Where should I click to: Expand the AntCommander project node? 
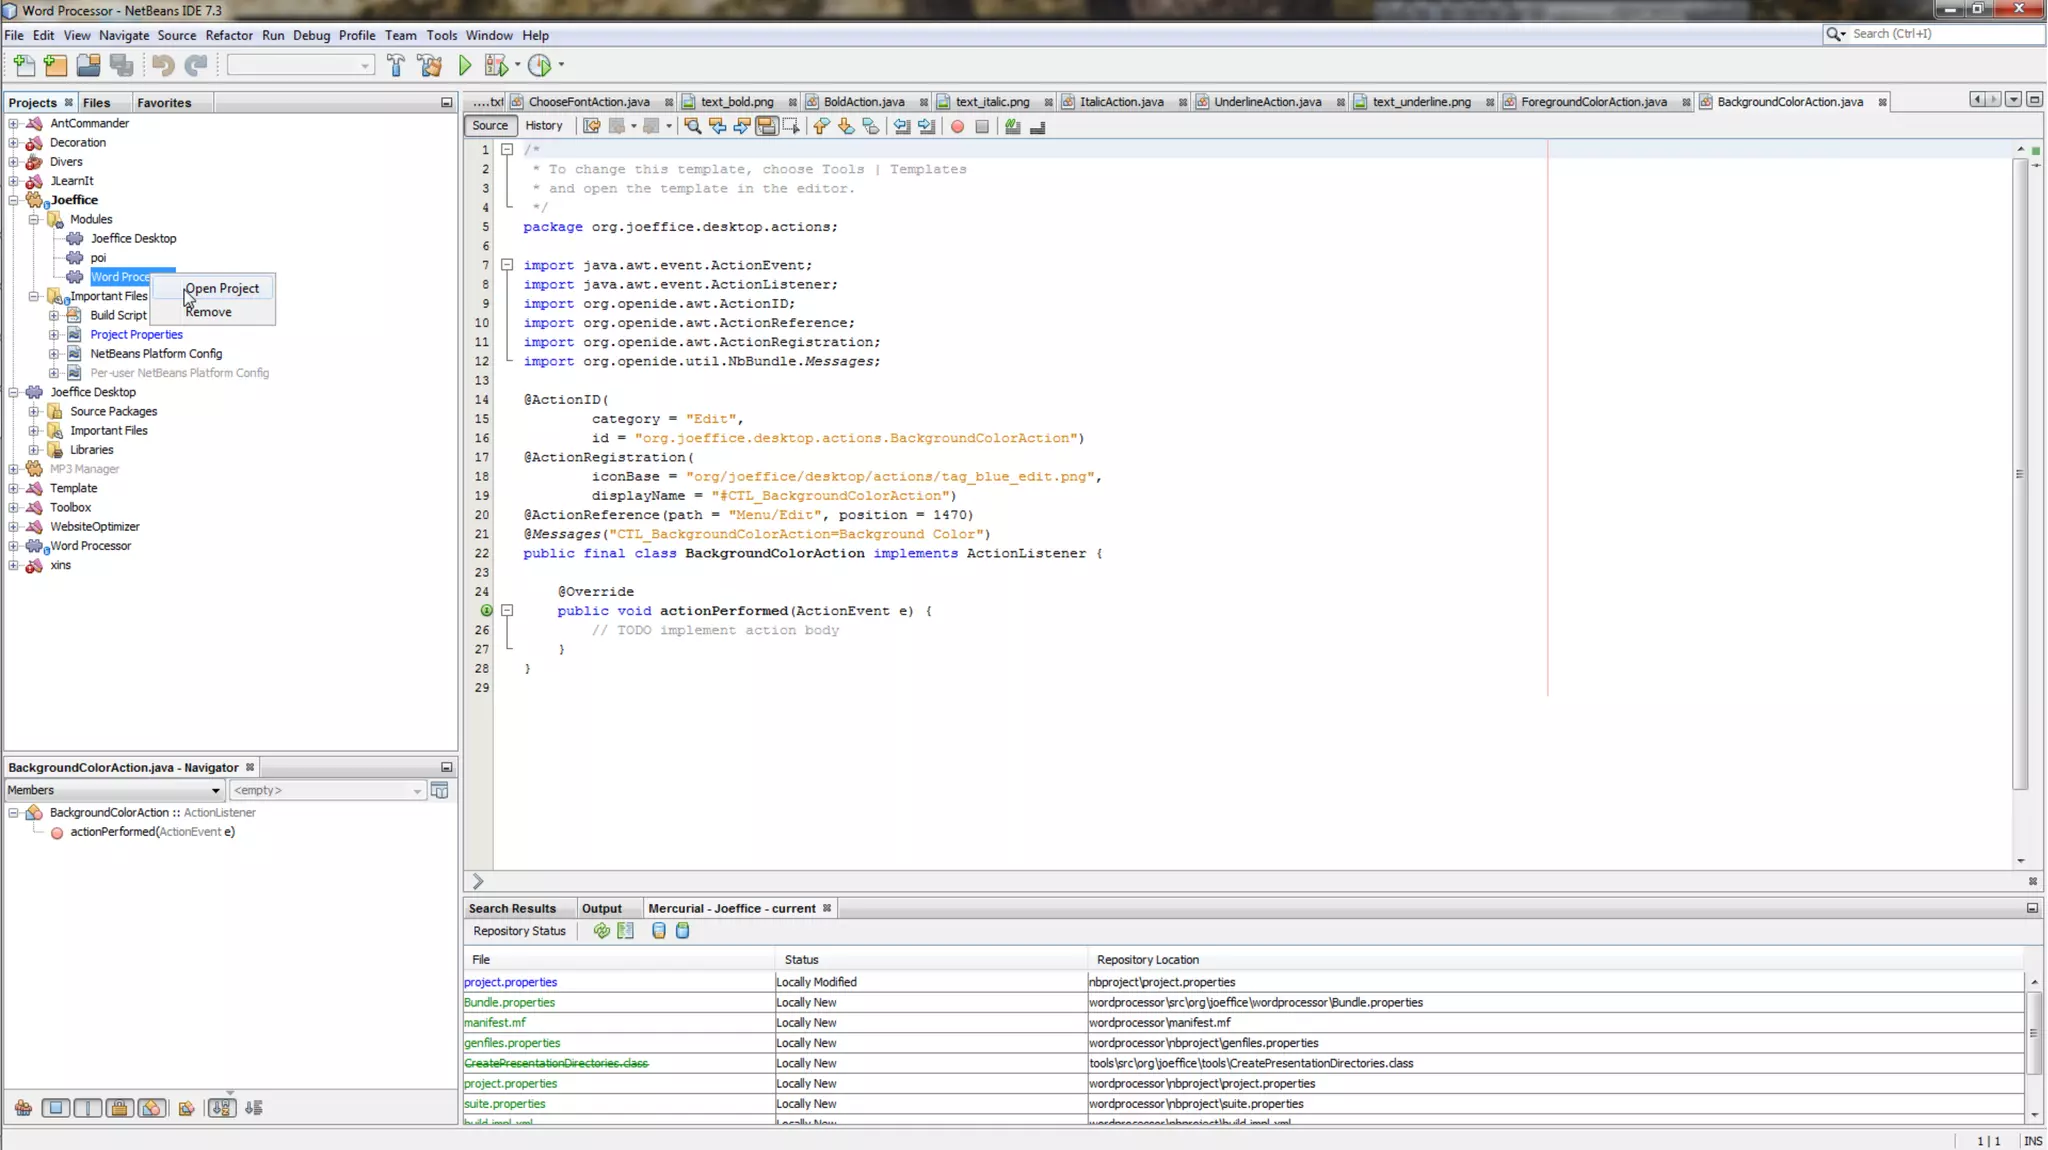point(14,124)
